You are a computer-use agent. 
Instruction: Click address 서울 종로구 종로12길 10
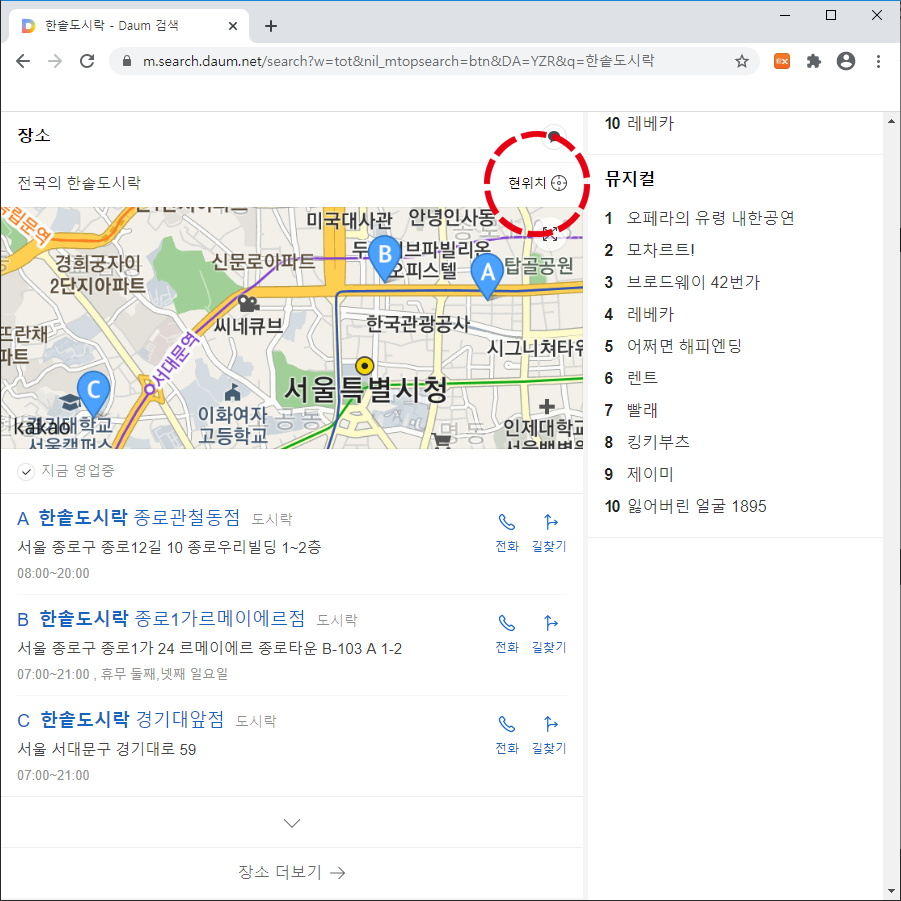coord(169,547)
